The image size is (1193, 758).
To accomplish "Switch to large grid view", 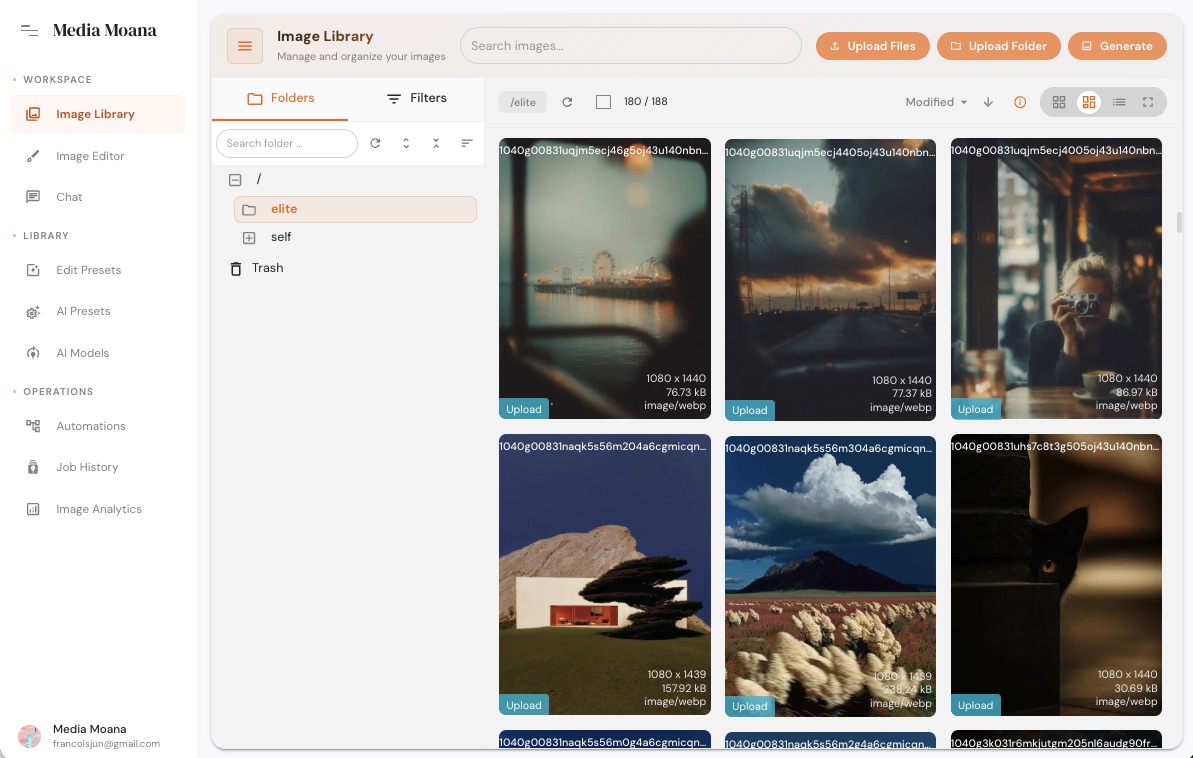I will [x=1089, y=102].
